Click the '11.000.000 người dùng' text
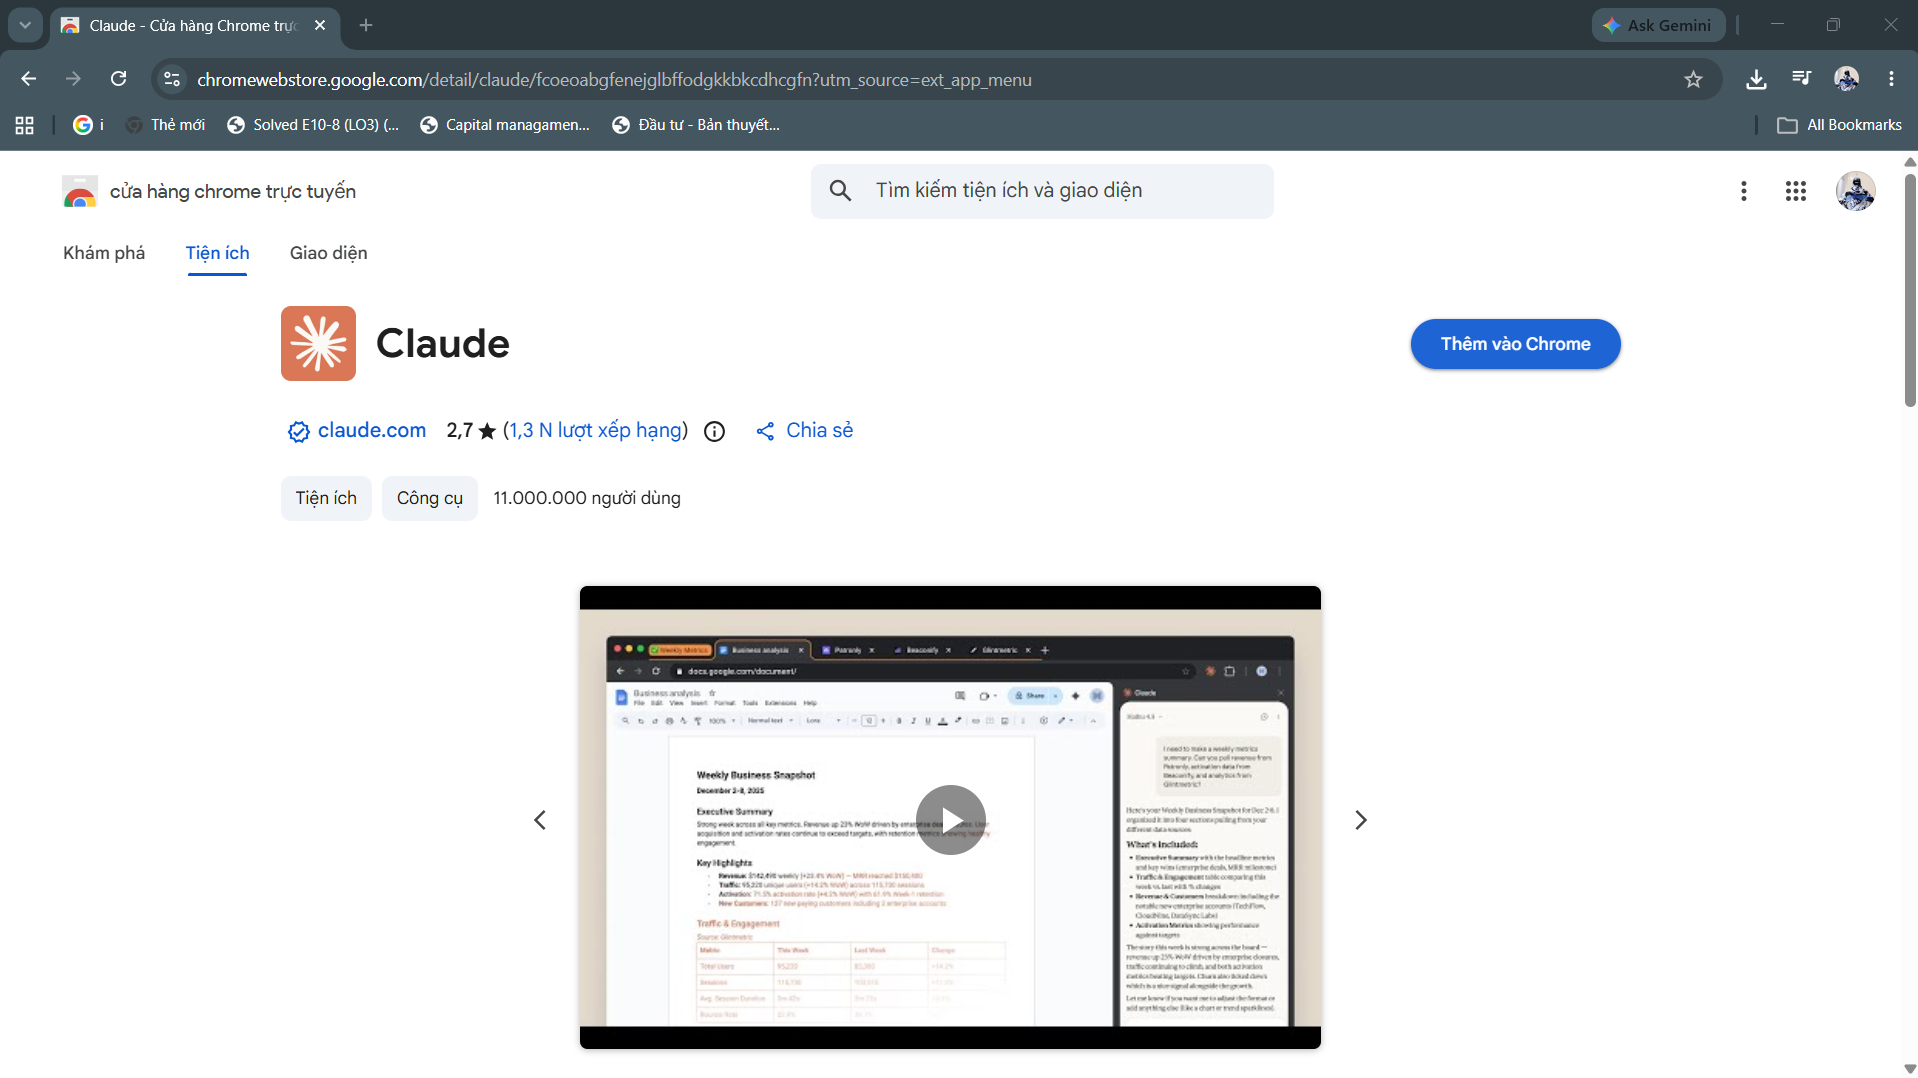 click(587, 498)
